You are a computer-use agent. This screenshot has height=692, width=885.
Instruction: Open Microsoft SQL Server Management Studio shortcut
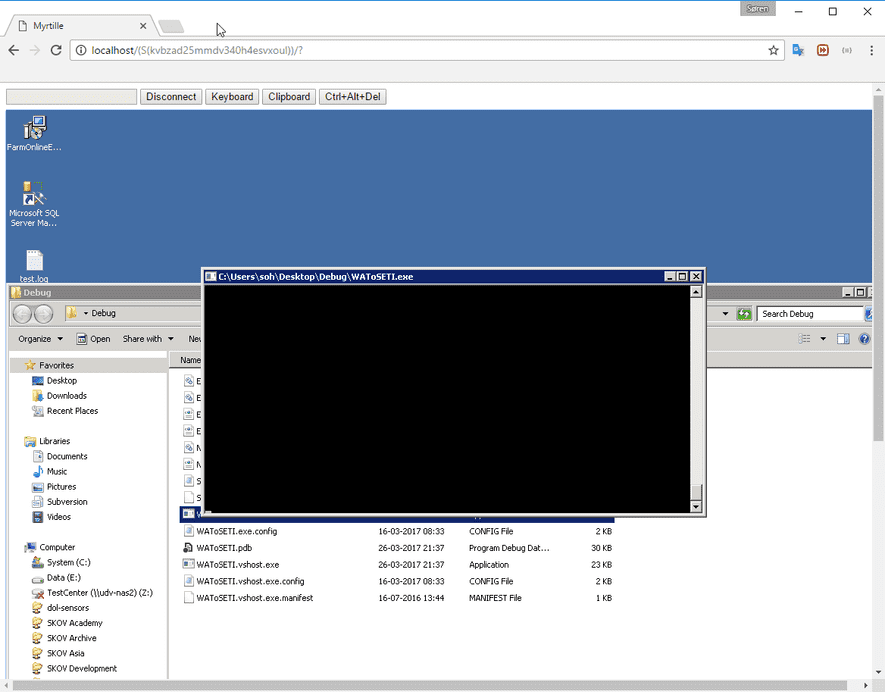[x=34, y=200]
